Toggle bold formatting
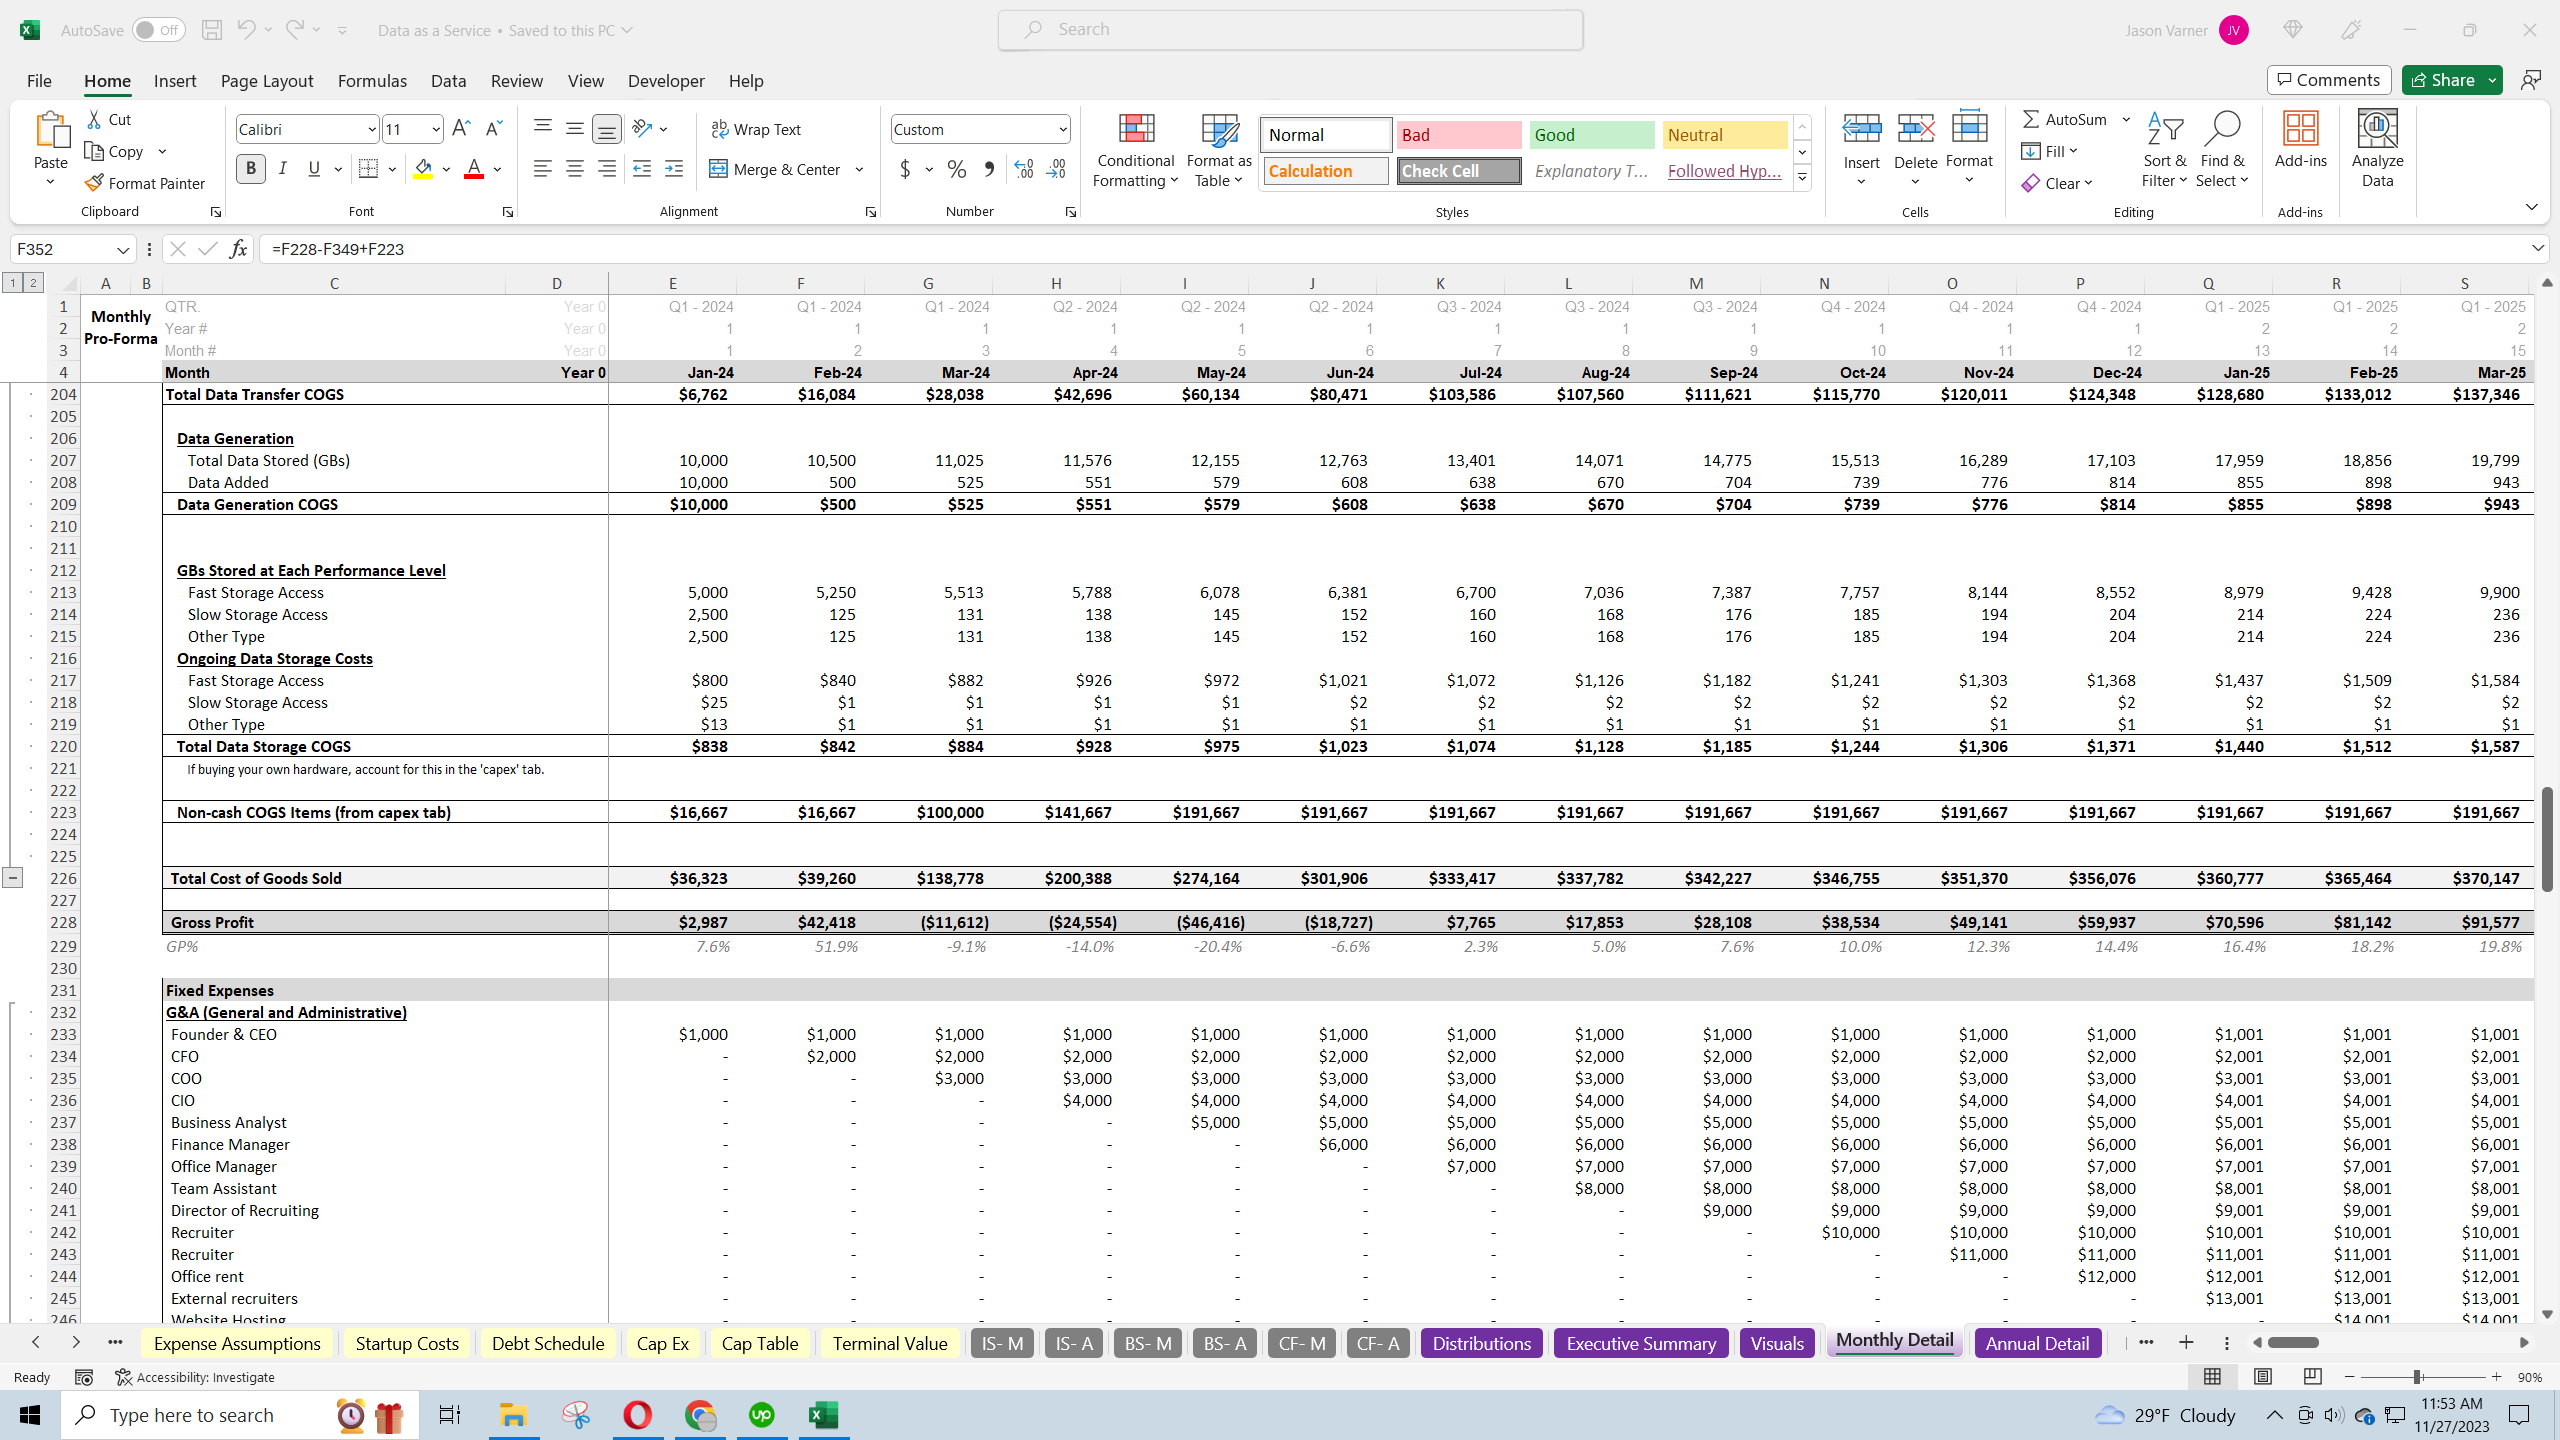Image resolution: width=2560 pixels, height=1440 pixels. point(251,168)
